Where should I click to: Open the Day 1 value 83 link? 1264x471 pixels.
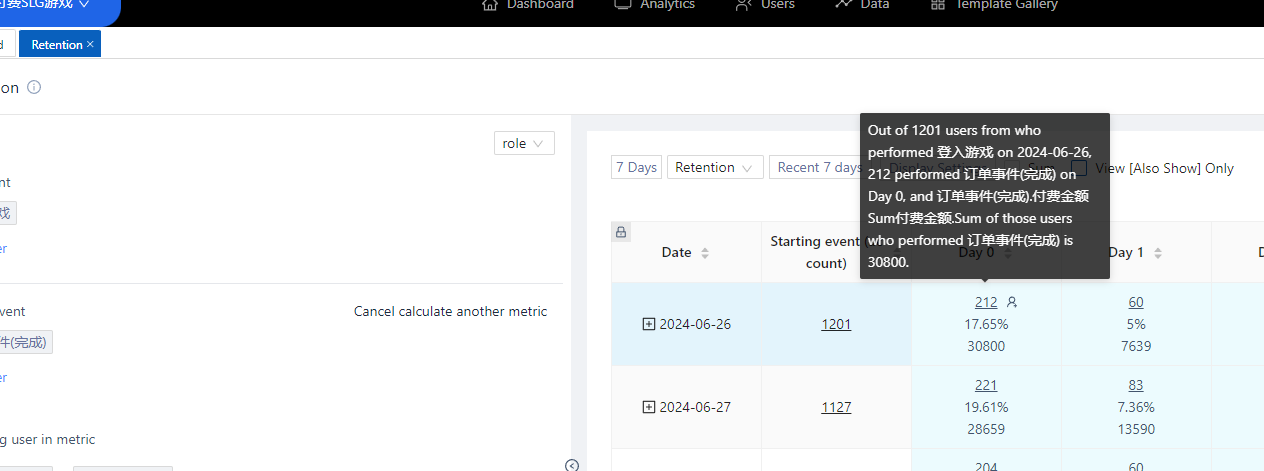click(1135, 385)
